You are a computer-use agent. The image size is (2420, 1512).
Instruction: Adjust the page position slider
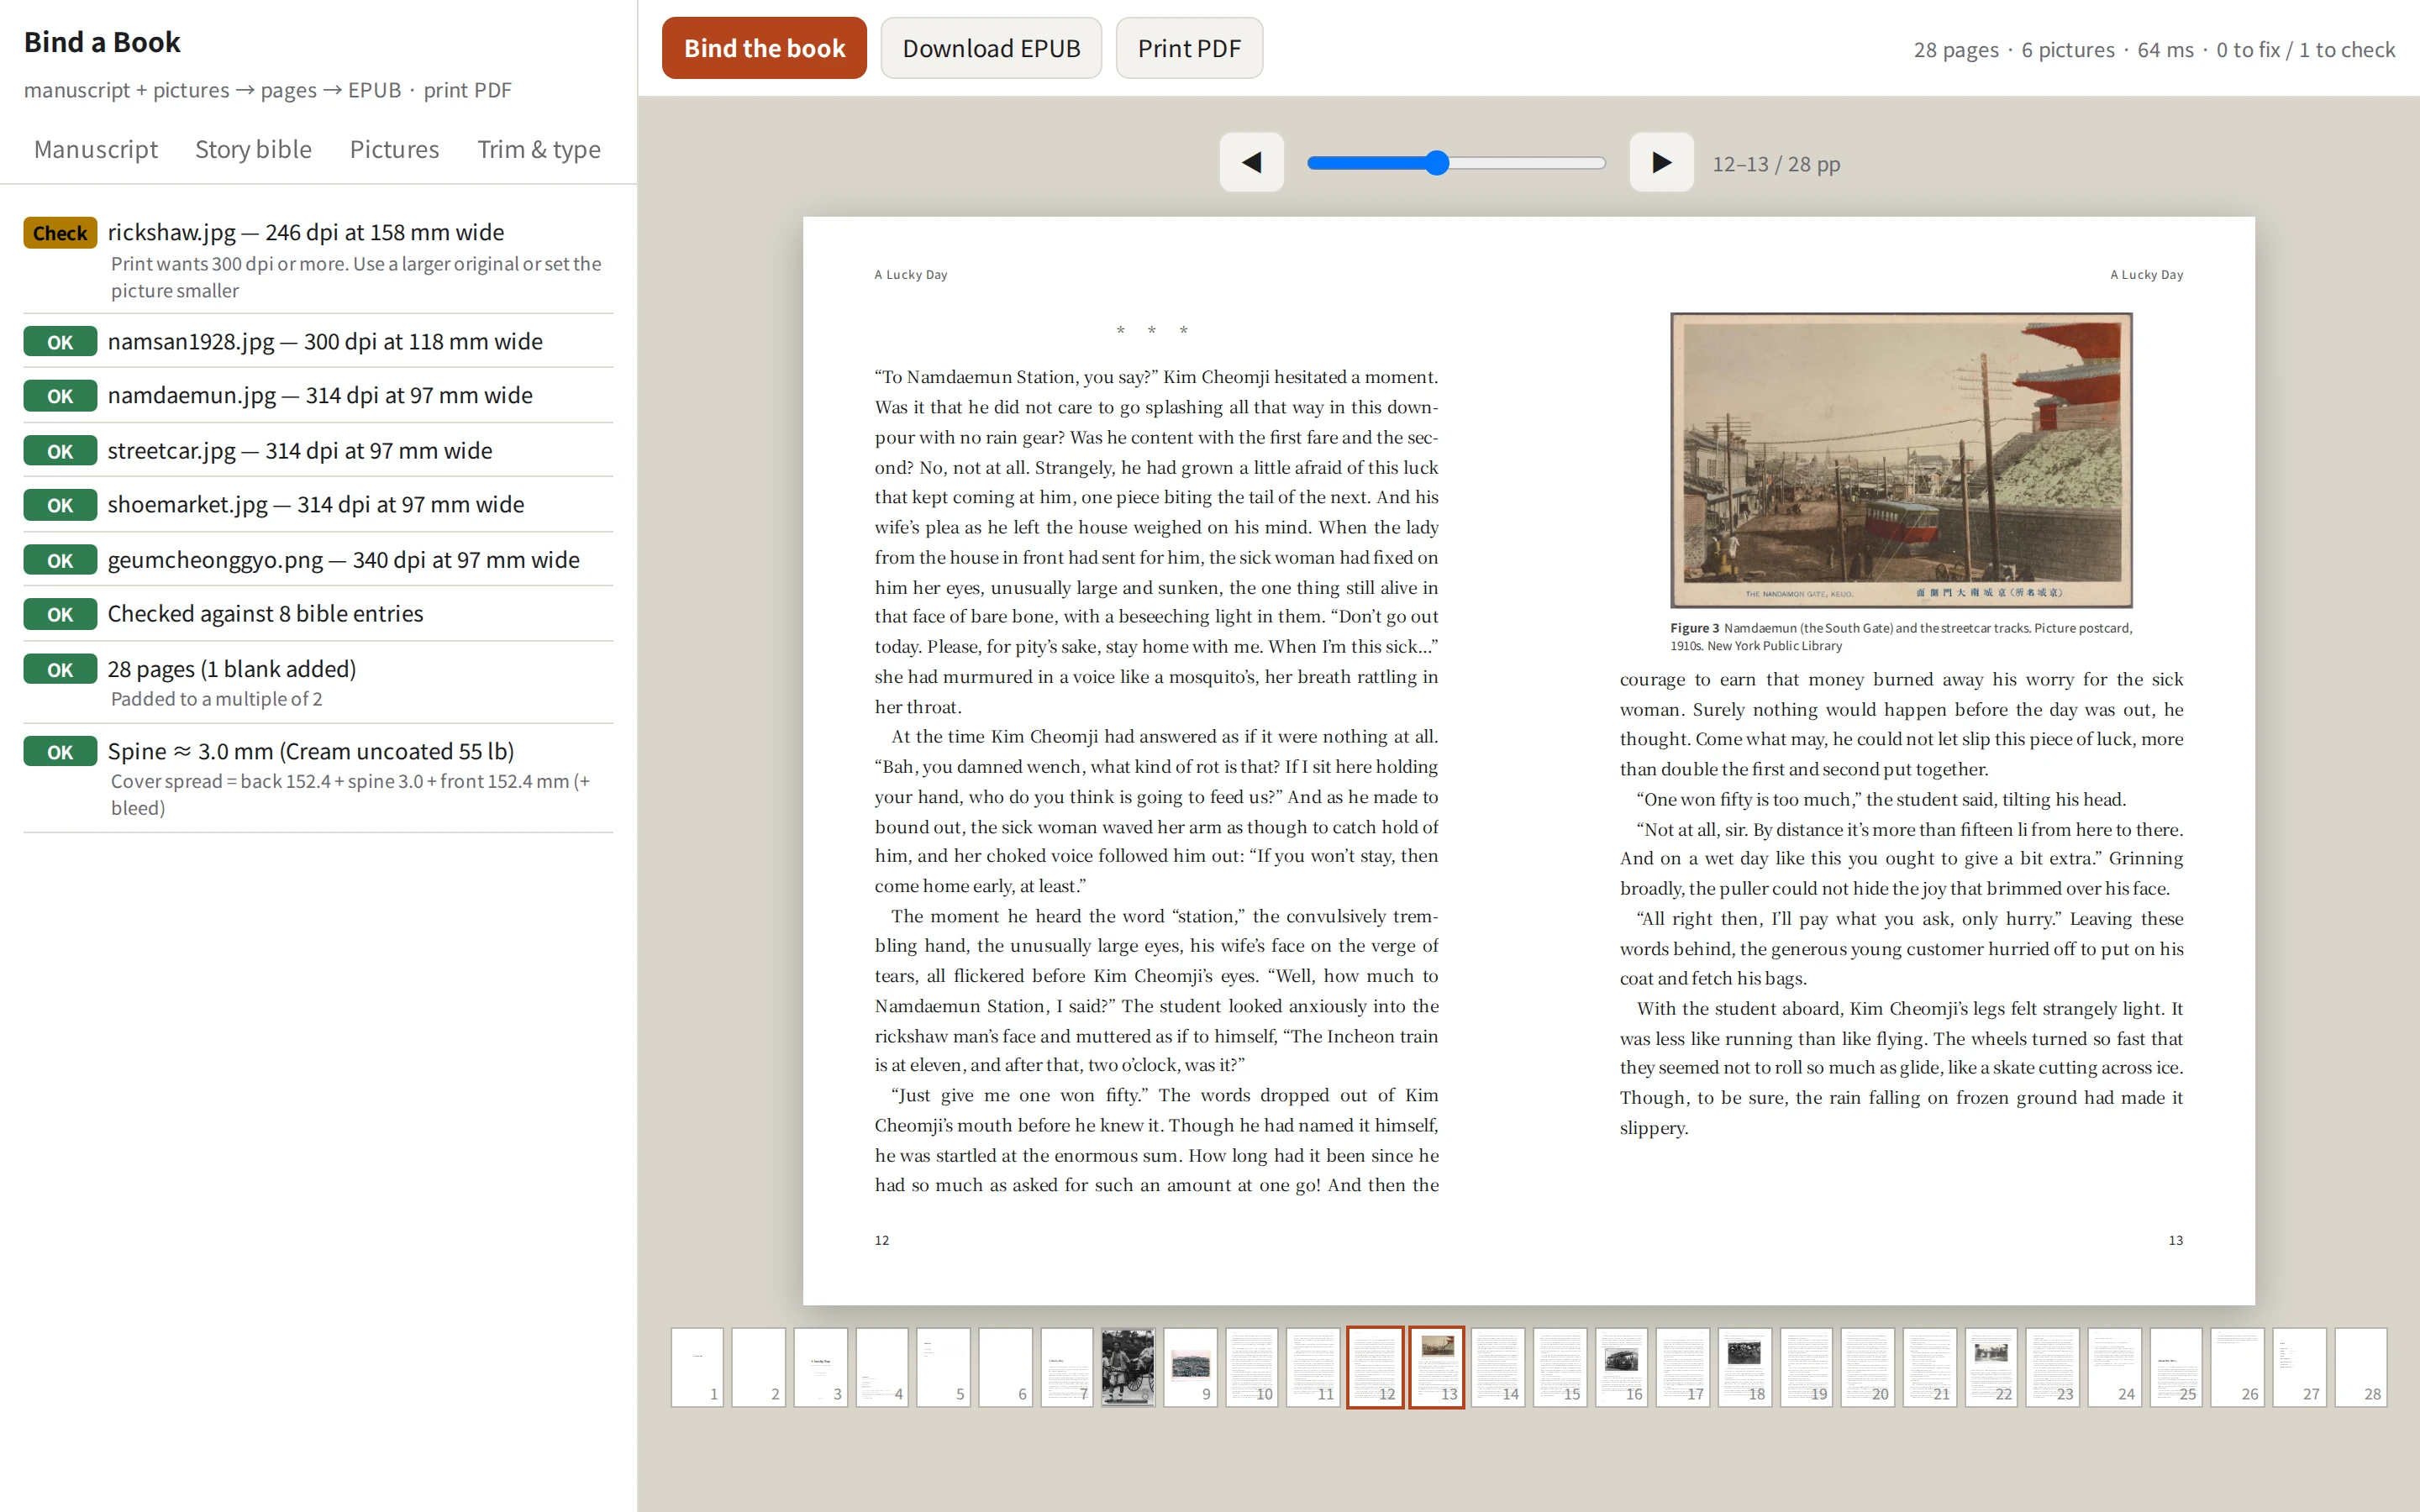pos(1456,163)
